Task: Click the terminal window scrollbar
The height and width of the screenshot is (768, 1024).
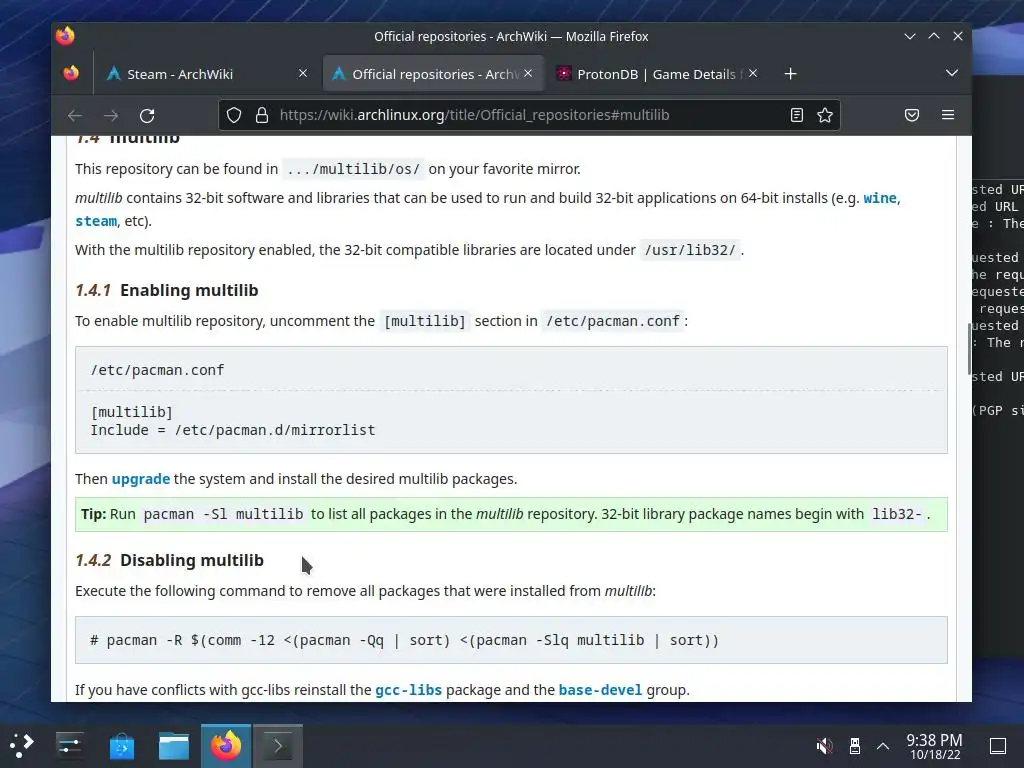Action: pyautogui.click(x=968, y=348)
